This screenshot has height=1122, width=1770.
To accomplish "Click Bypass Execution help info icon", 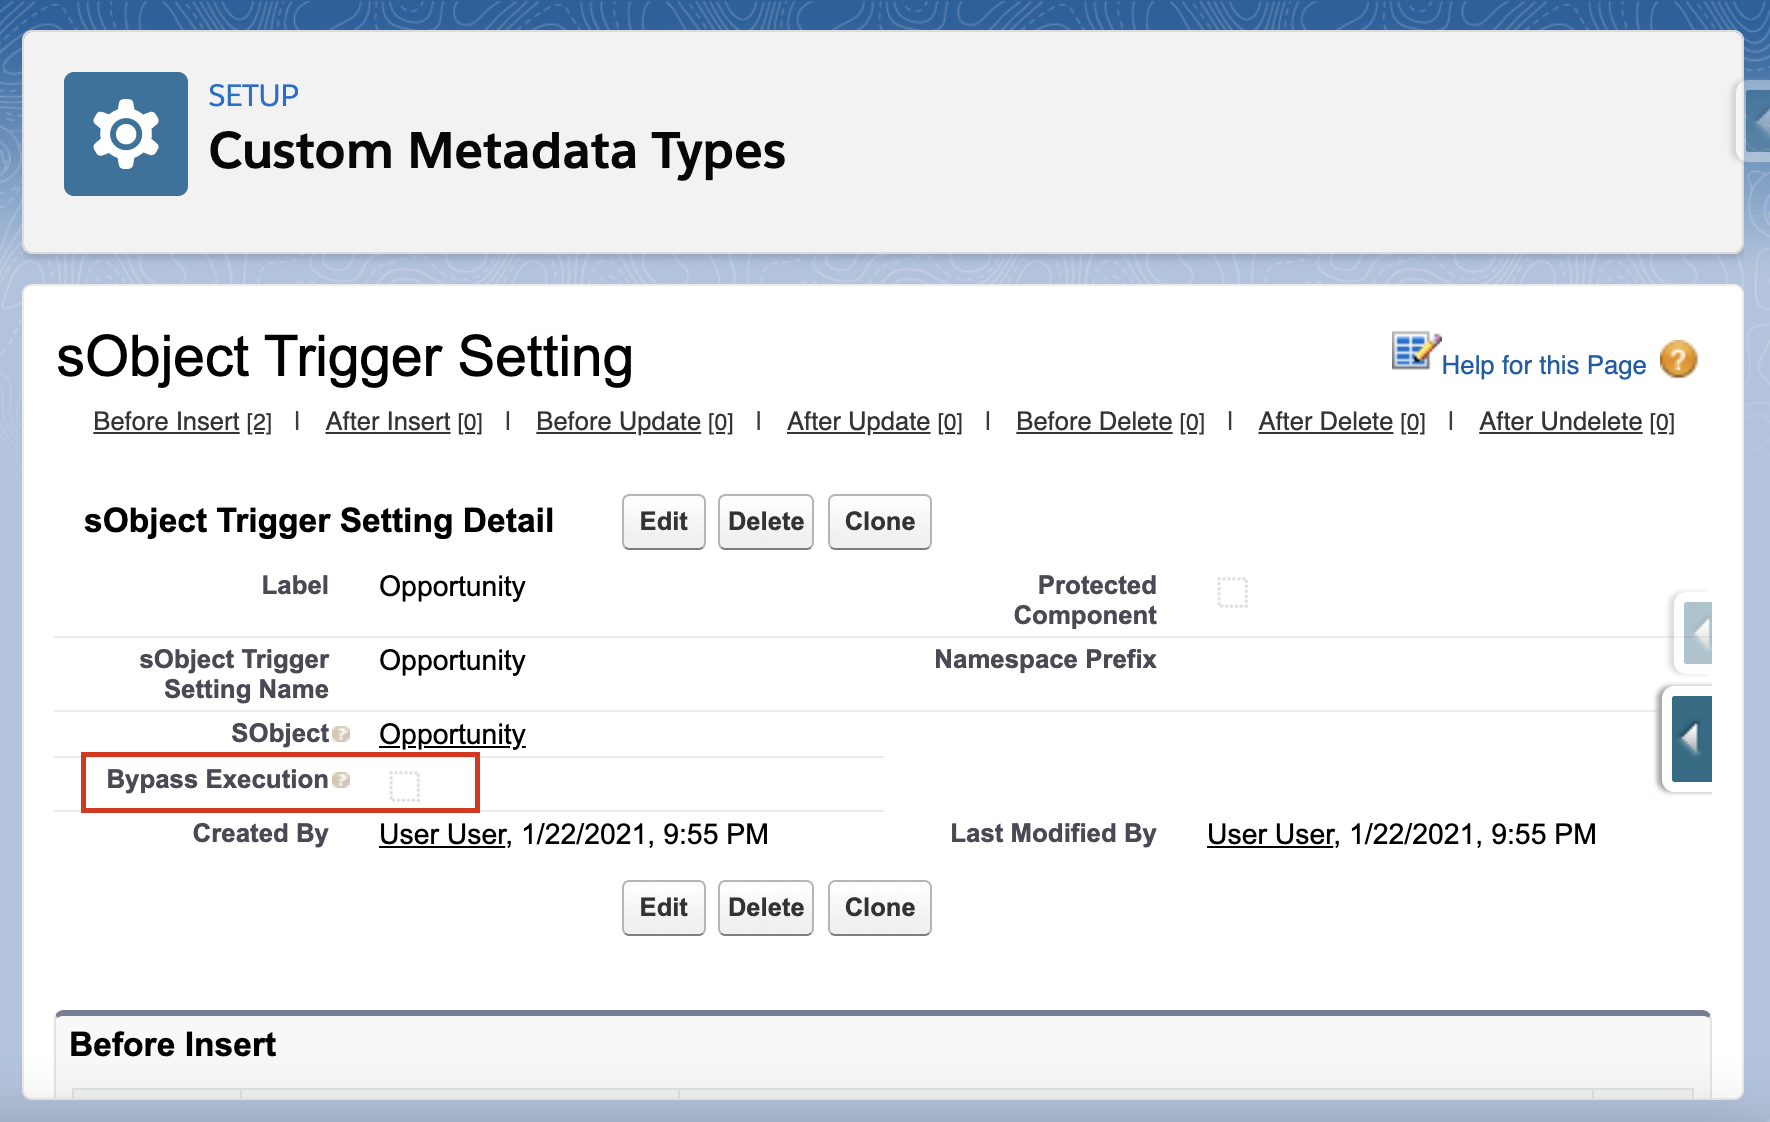I will pyautogui.click(x=341, y=780).
